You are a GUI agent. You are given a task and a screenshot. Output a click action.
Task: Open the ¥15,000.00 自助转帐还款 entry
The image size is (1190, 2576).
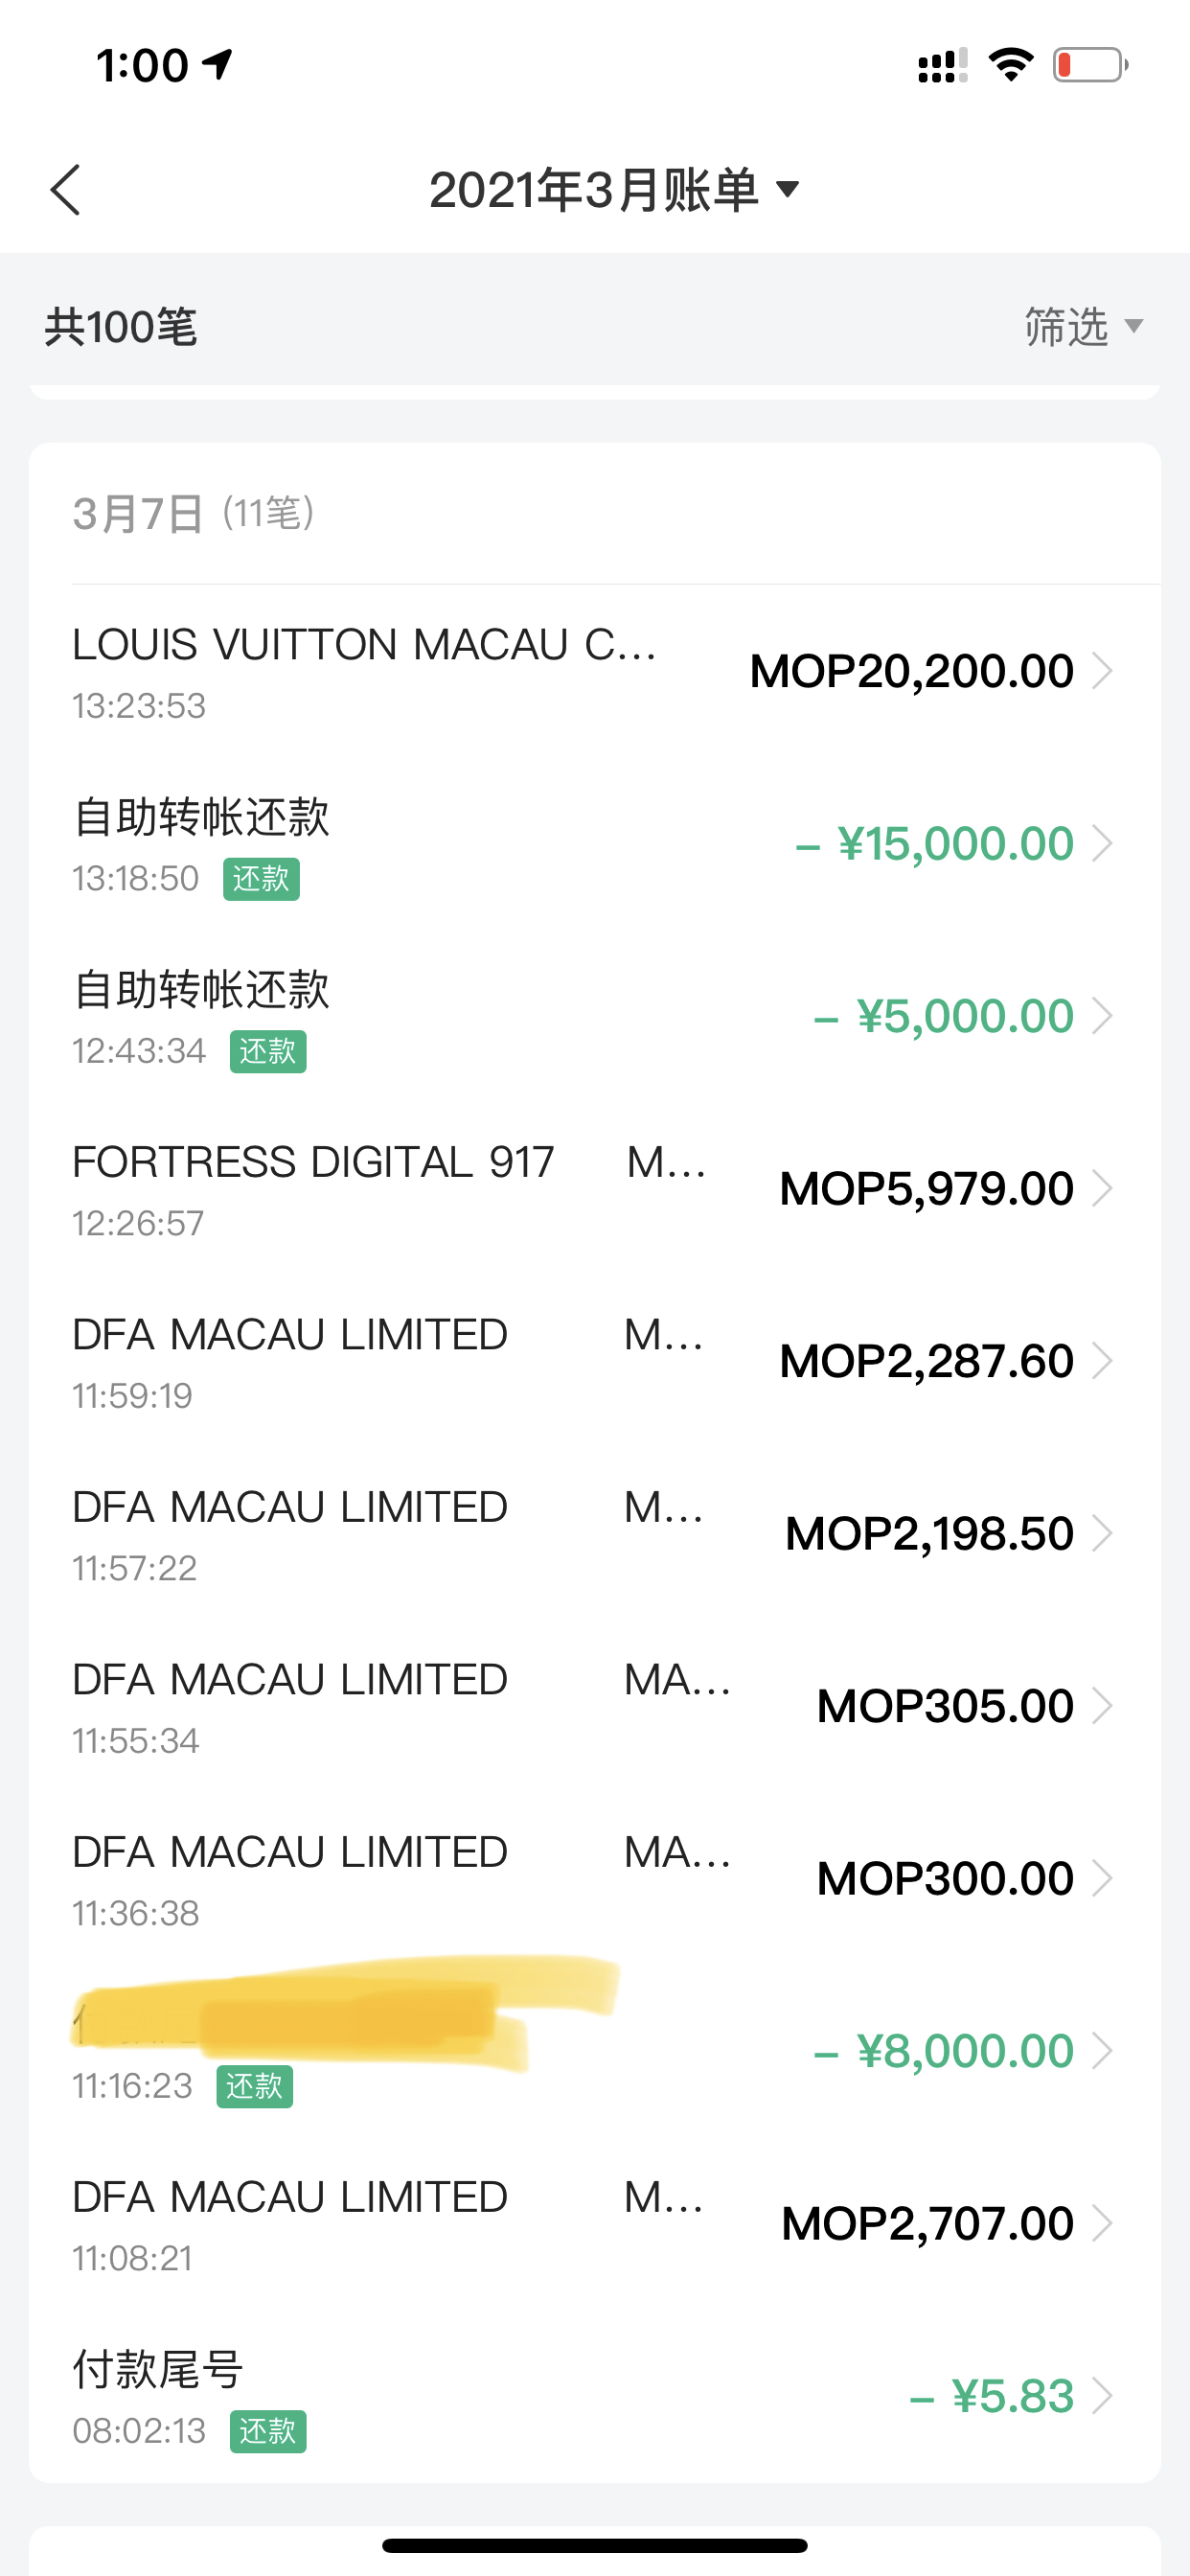(595, 844)
